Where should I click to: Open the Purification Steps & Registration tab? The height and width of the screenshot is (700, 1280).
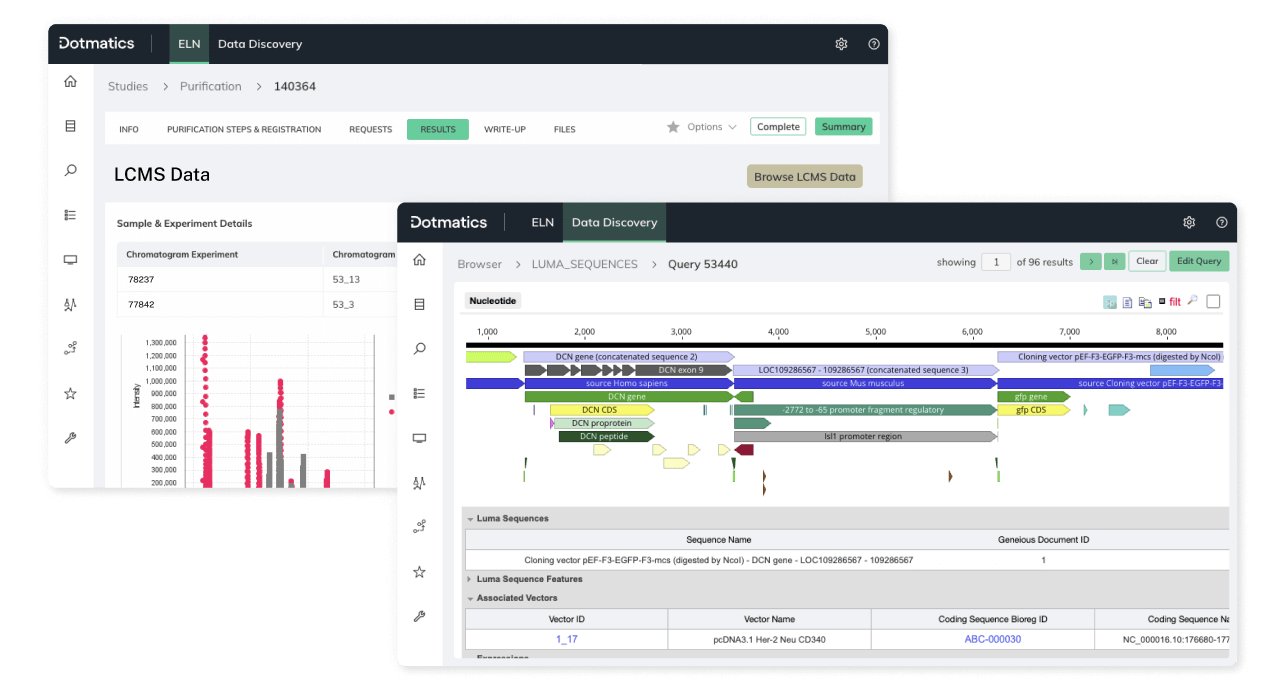click(244, 129)
